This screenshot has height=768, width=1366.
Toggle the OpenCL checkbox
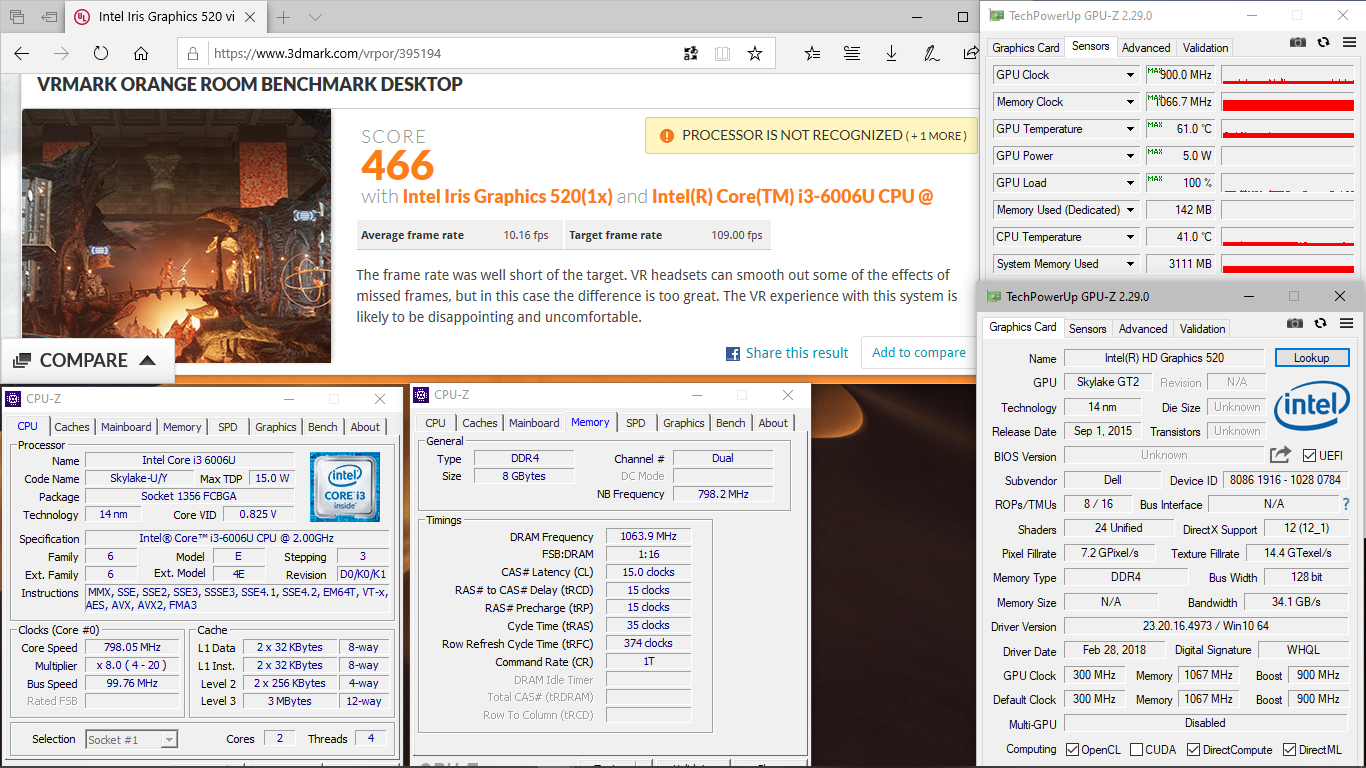click(x=1072, y=750)
